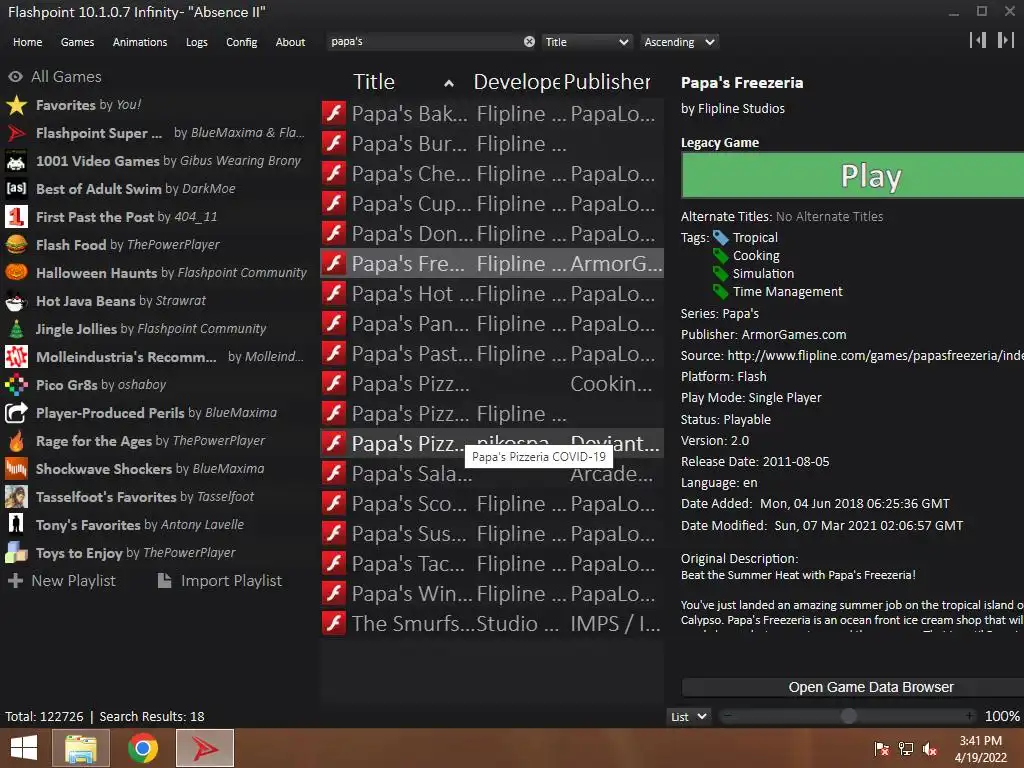Select the Papa's Wingeria row
The width and height of the screenshot is (1024, 768).
492,594
